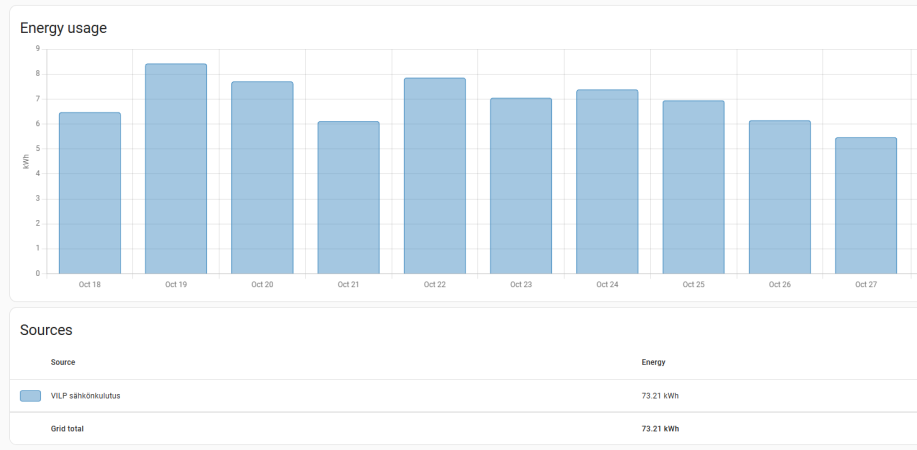Select the Oct 23 energy bar
This screenshot has height=450, width=917.
click(521, 186)
